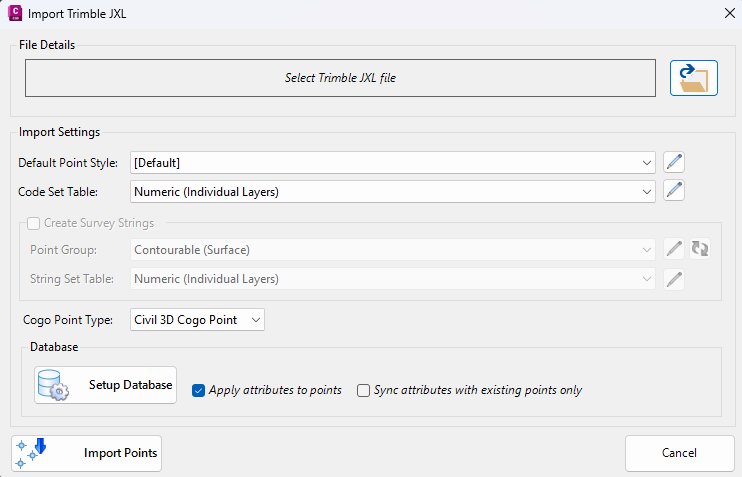Image resolution: width=742 pixels, height=477 pixels.
Task: Expand the Default Point Style dropdown
Action: click(x=393, y=163)
